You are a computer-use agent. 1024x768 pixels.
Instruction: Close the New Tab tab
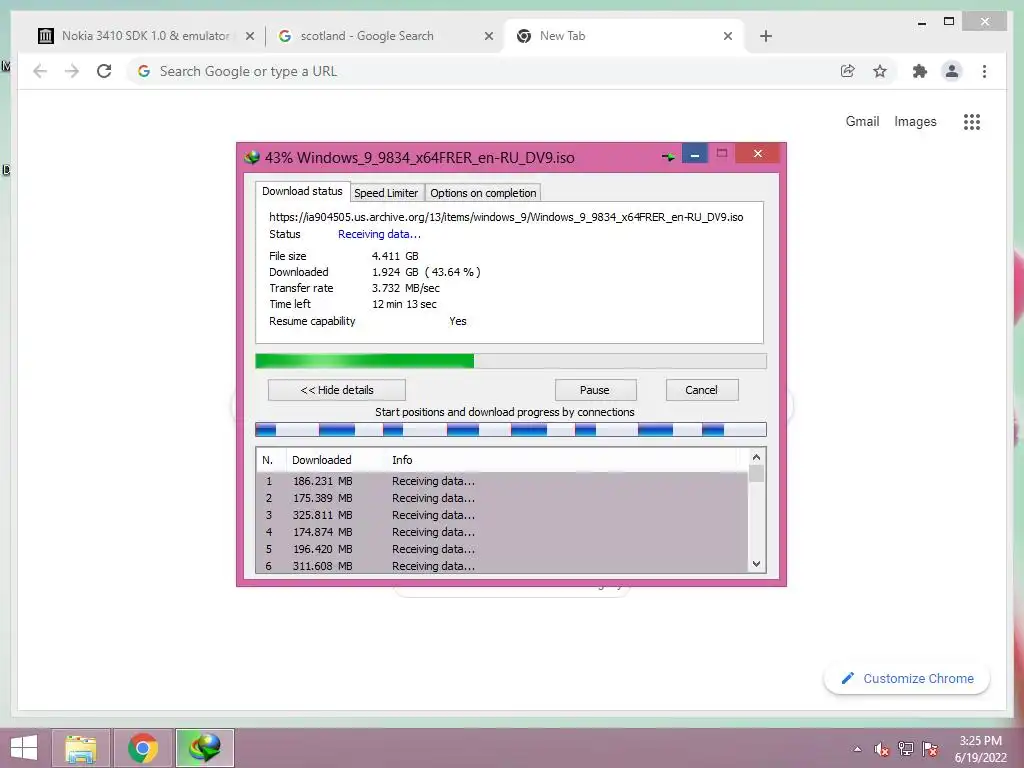(728, 36)
